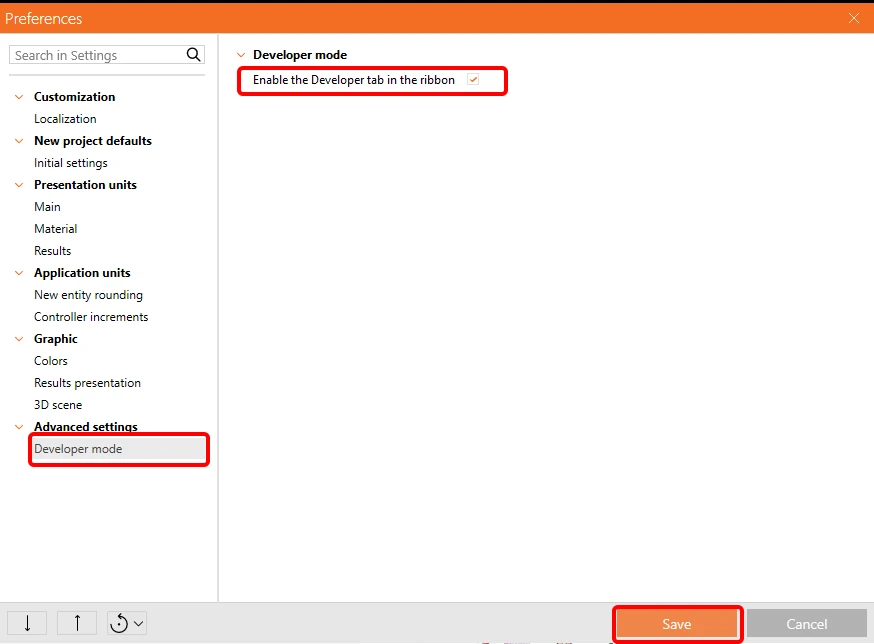This screenshot has height=644, width=874.
Task: Collapse the Graphic section chevron
Action: tap(19, 339)
